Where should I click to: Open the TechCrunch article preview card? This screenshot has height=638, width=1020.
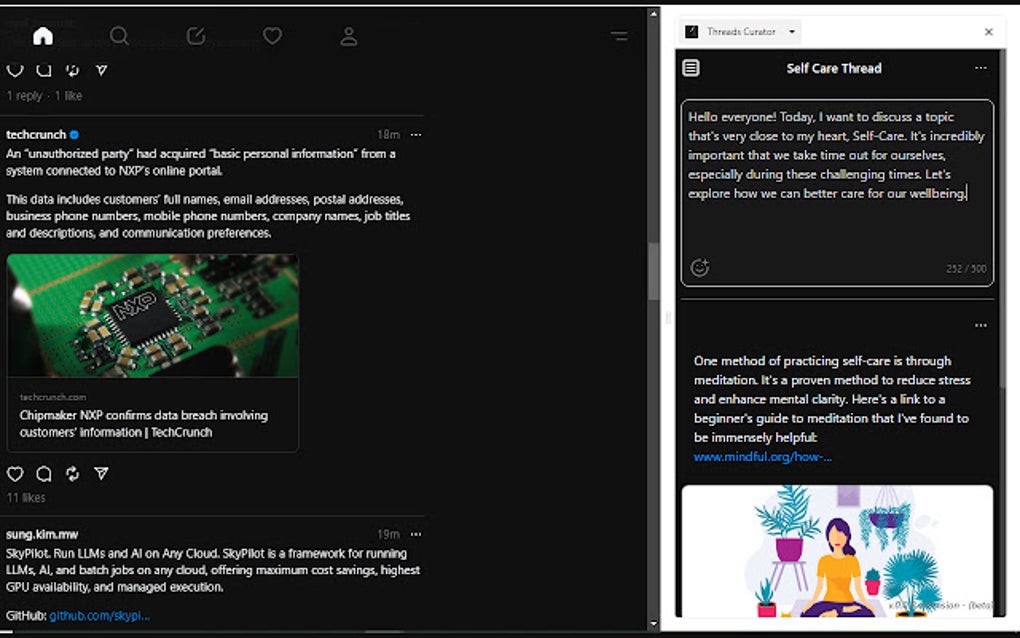pos(152,350)
